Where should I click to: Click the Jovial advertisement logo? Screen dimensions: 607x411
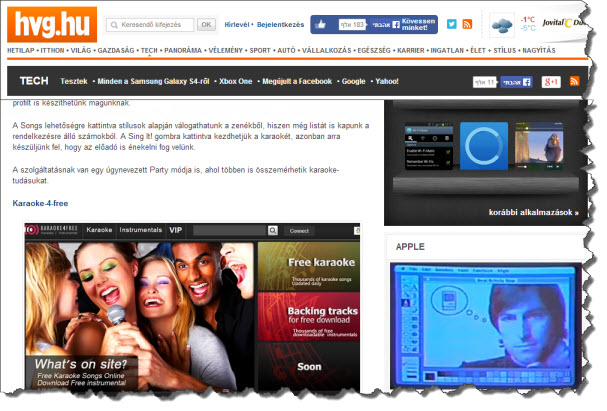click(x=562, y=23)
